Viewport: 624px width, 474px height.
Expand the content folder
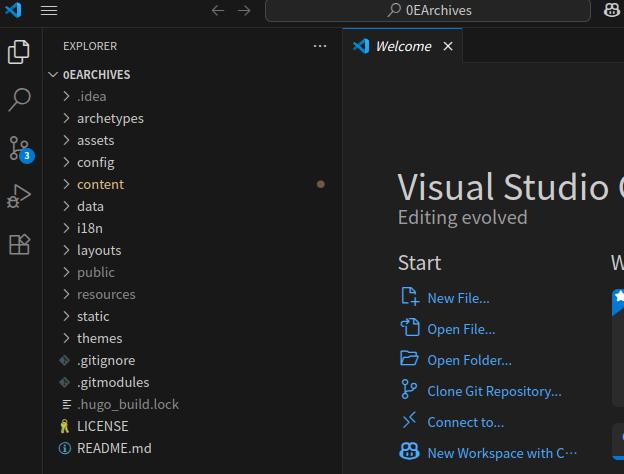(100, 184)
